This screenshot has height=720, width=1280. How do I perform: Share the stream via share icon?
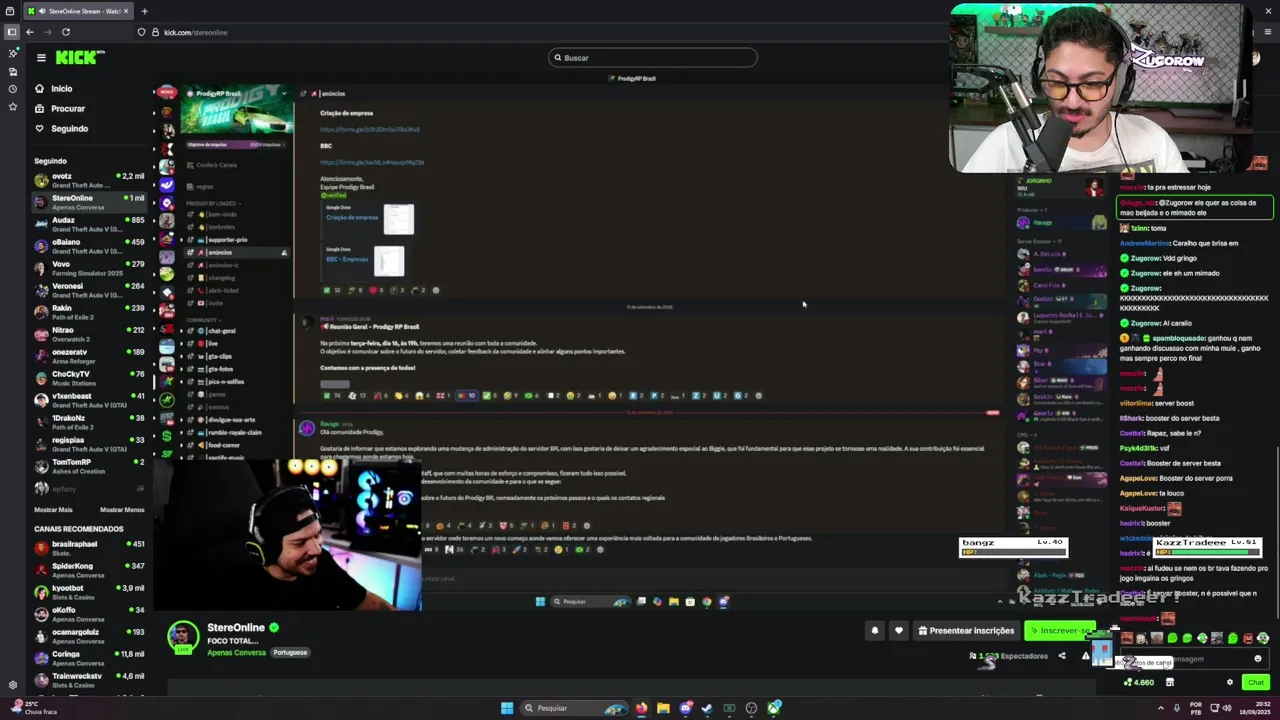1062,656
